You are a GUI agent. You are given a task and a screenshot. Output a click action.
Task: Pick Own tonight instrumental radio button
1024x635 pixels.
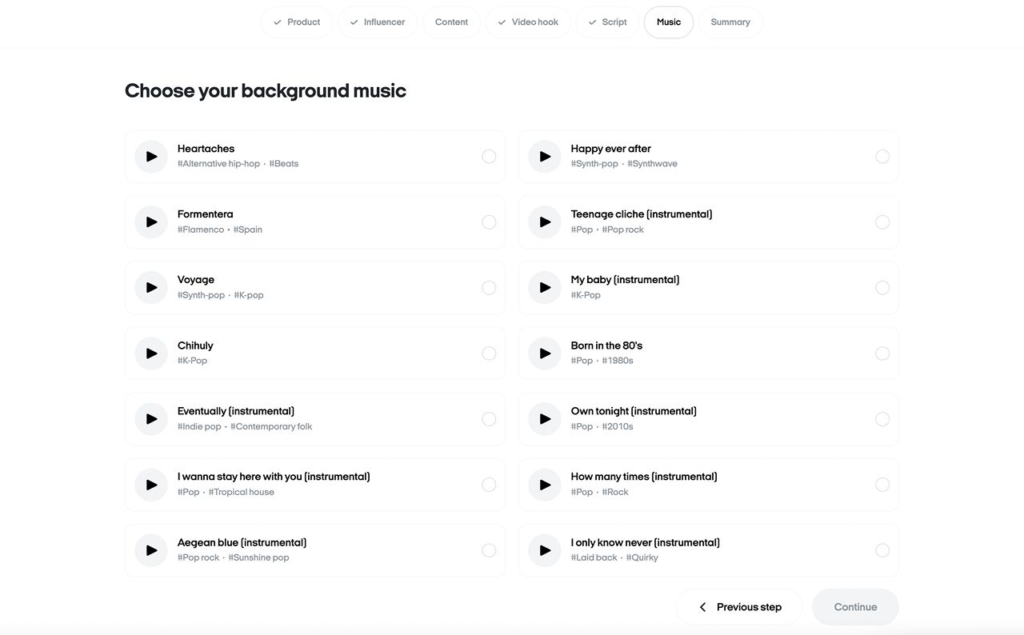(x=881, y=419)
